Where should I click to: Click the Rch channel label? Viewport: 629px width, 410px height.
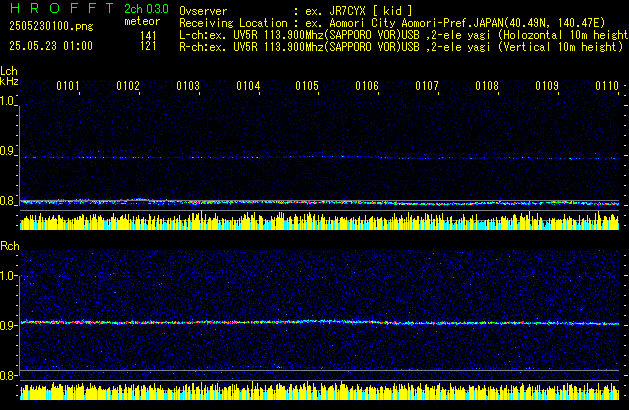pos(10,246)
